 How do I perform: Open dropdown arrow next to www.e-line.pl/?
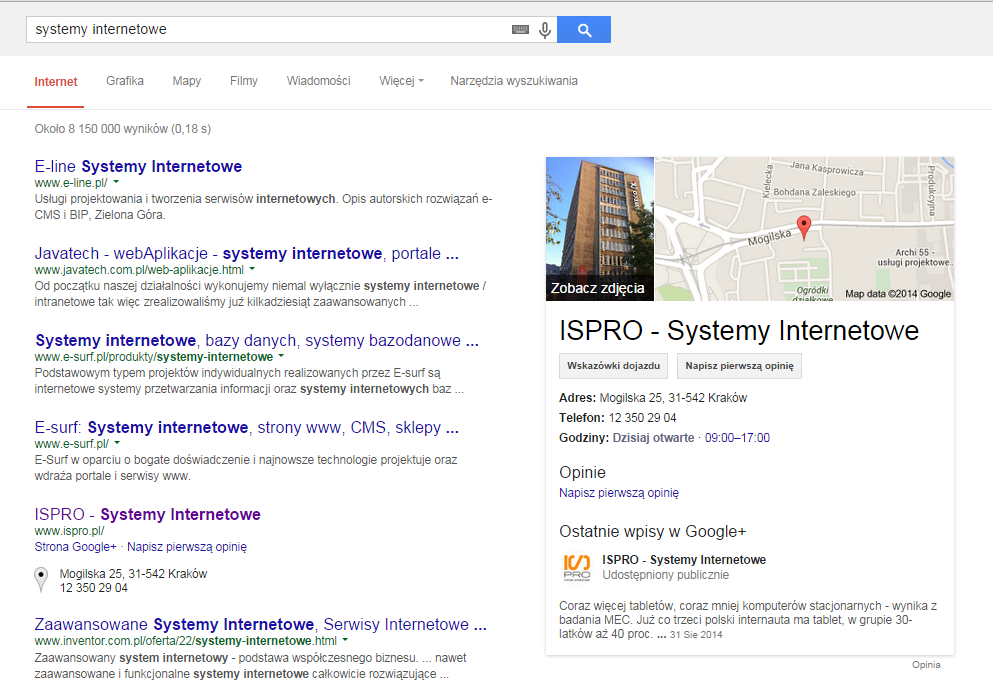pyautogui.click(x=116, y=182)
